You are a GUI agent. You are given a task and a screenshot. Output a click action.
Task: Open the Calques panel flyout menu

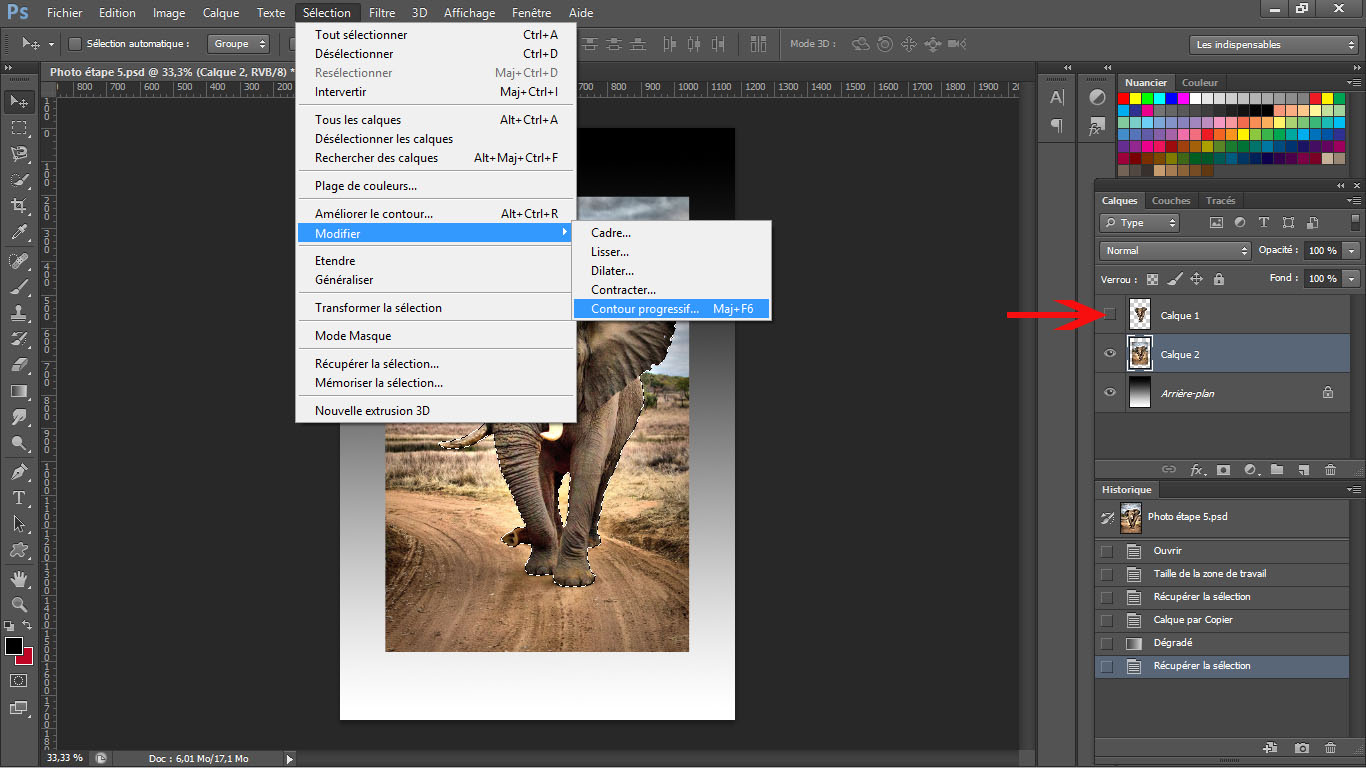(1355, 201)
